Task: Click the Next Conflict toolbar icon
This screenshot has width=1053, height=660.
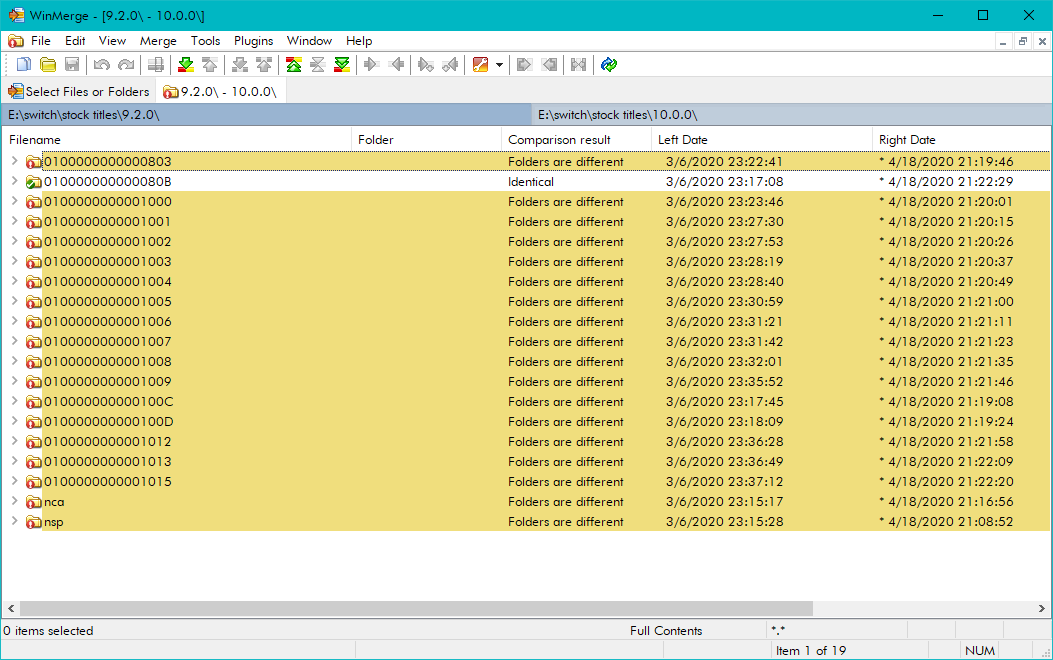Action: click(240, 64)
